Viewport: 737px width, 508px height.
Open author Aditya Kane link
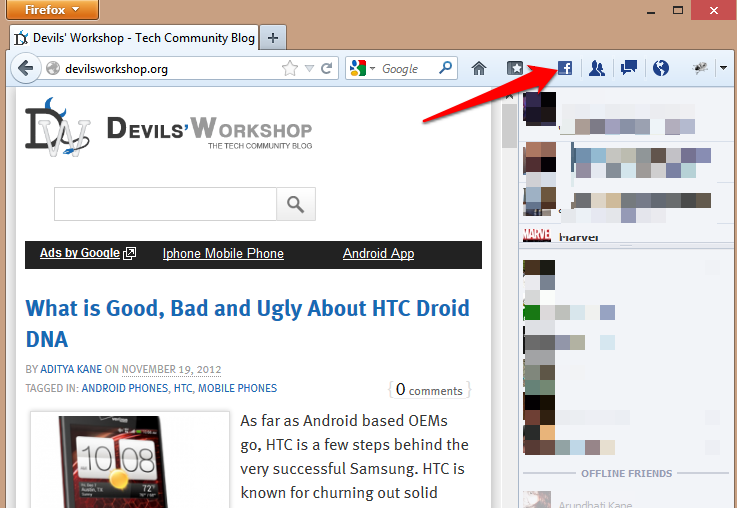coord(71,369)
